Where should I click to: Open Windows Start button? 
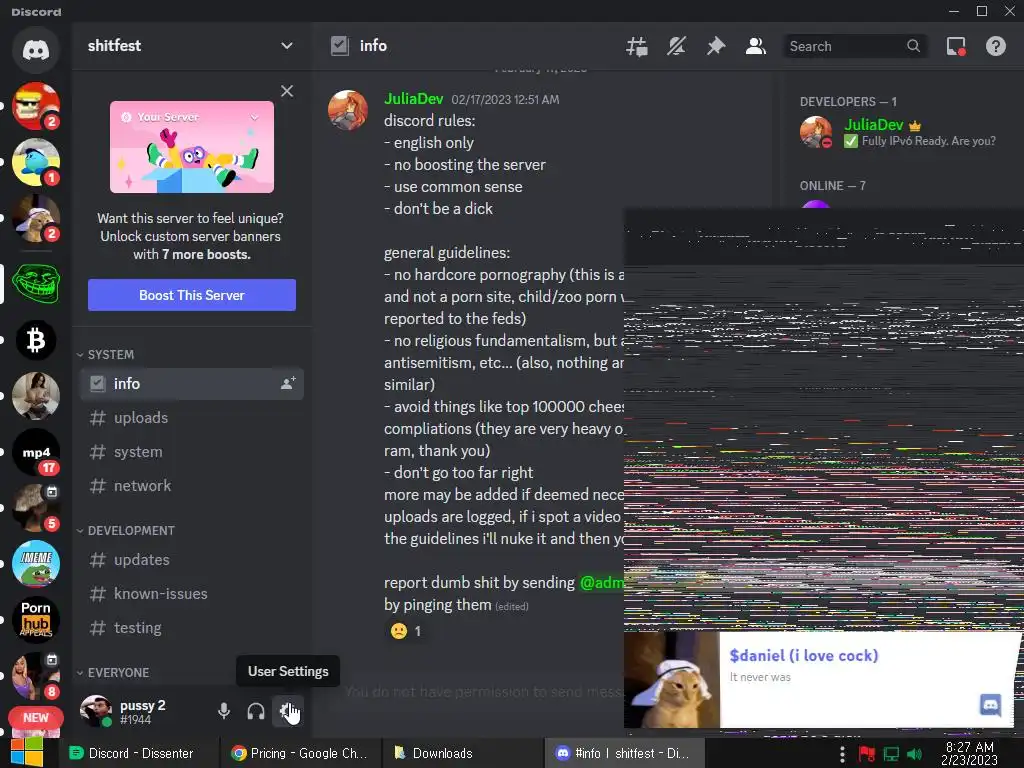click(27, 752)
